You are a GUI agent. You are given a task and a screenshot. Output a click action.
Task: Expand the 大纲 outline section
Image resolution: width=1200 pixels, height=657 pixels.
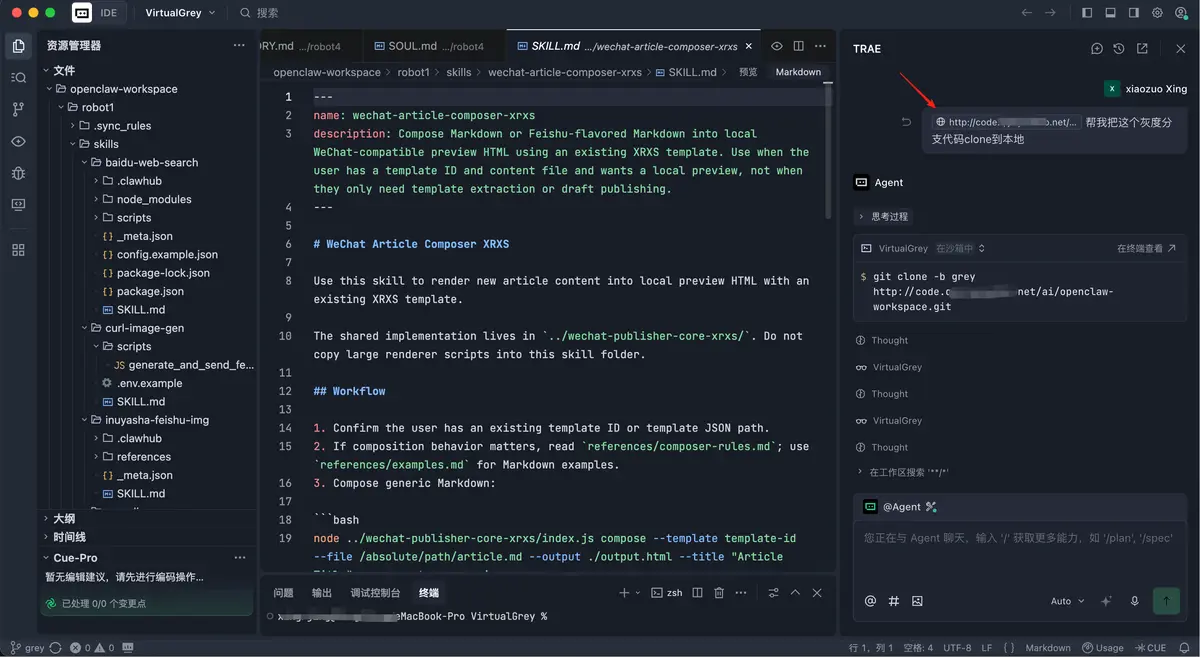coord(64,518)
